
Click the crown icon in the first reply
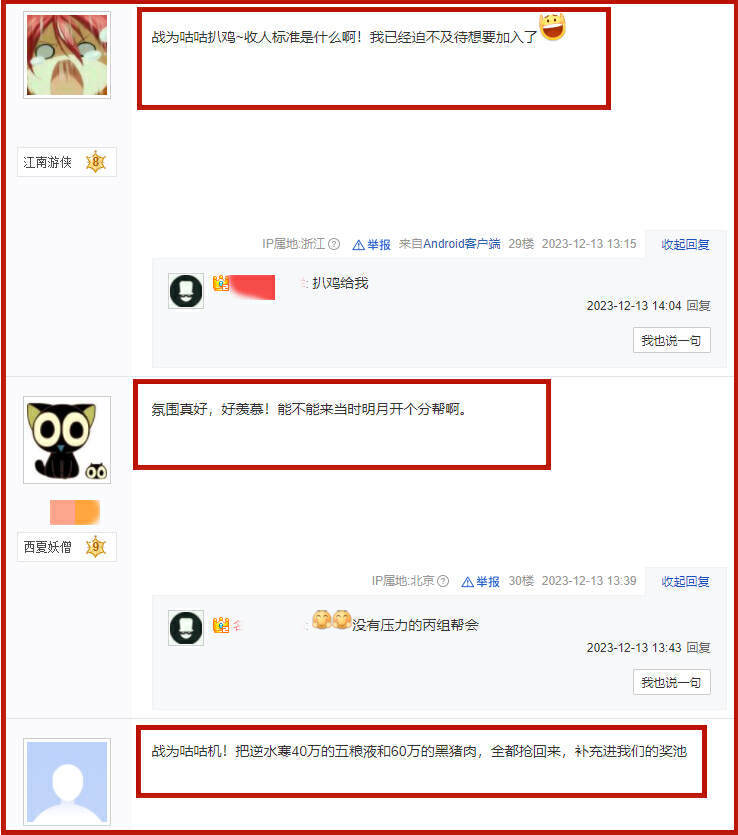pyautogui.click(x=221, y=283)
